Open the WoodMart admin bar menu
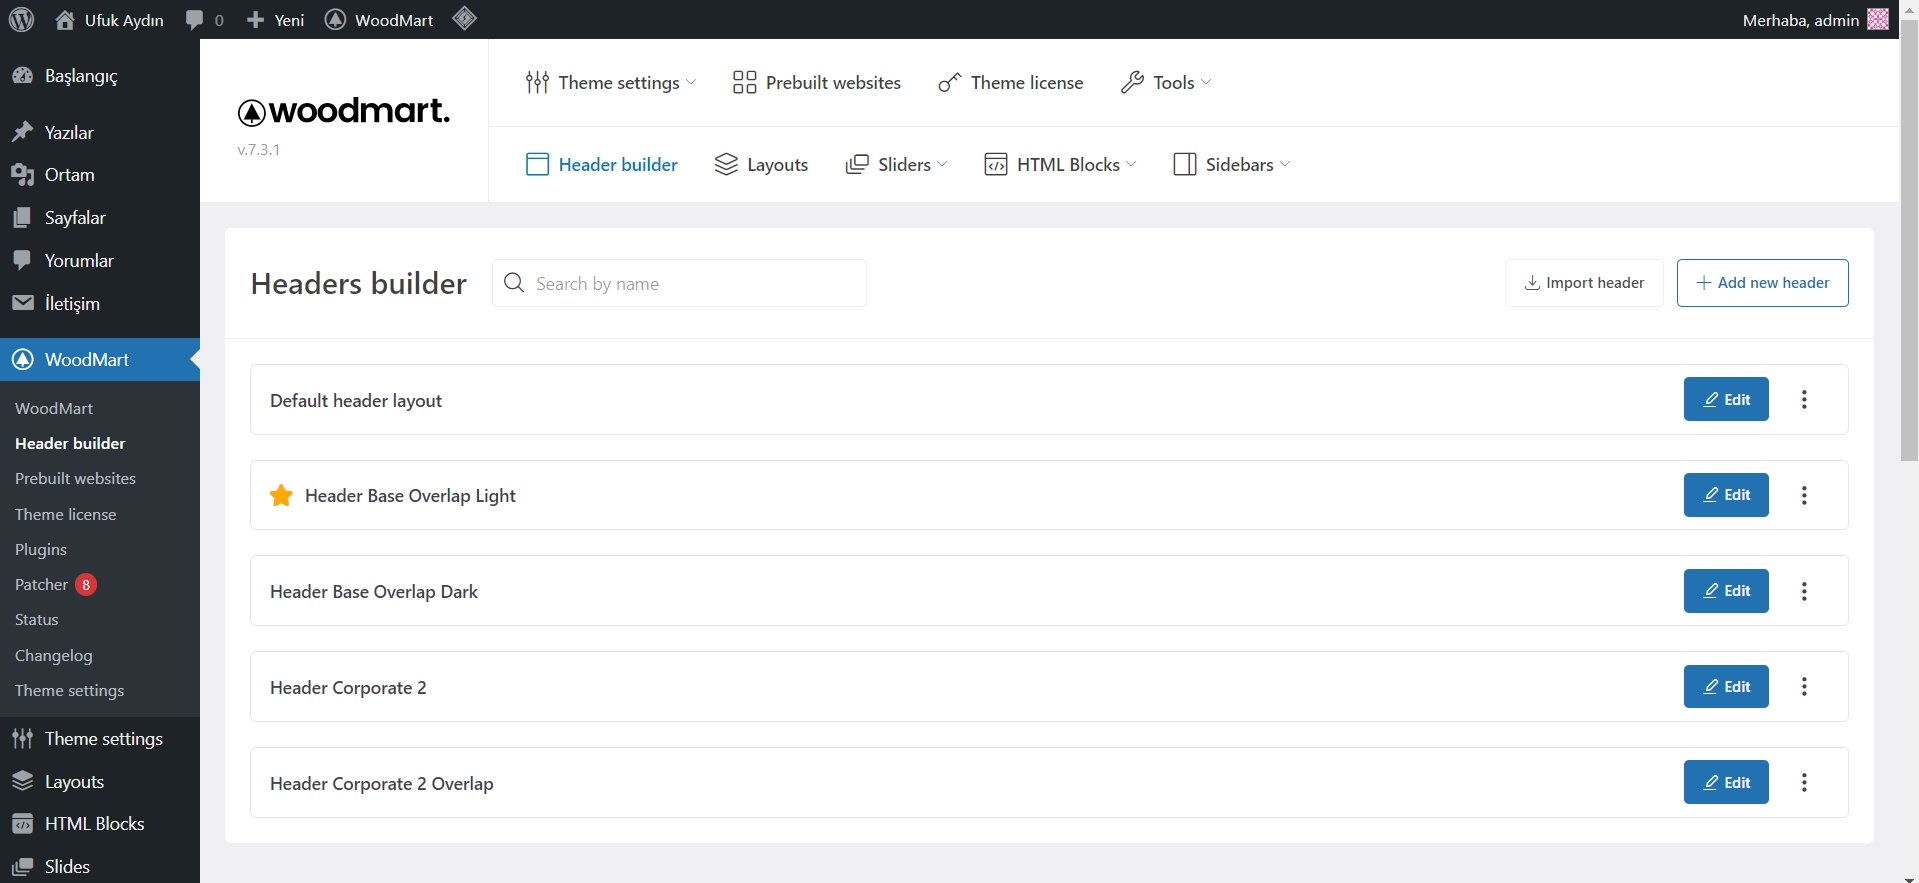 click(x=379, y=20)
